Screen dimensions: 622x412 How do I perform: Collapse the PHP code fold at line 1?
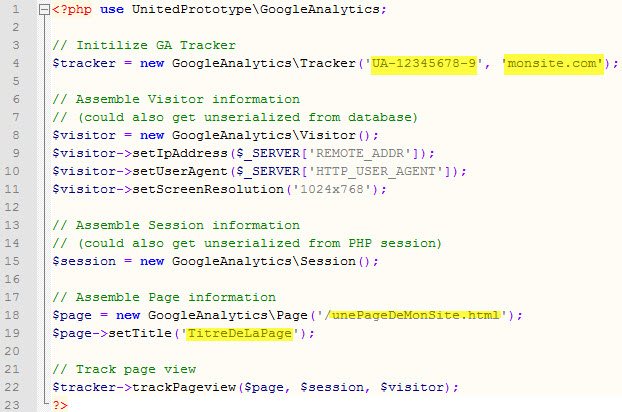pos(45,10)
